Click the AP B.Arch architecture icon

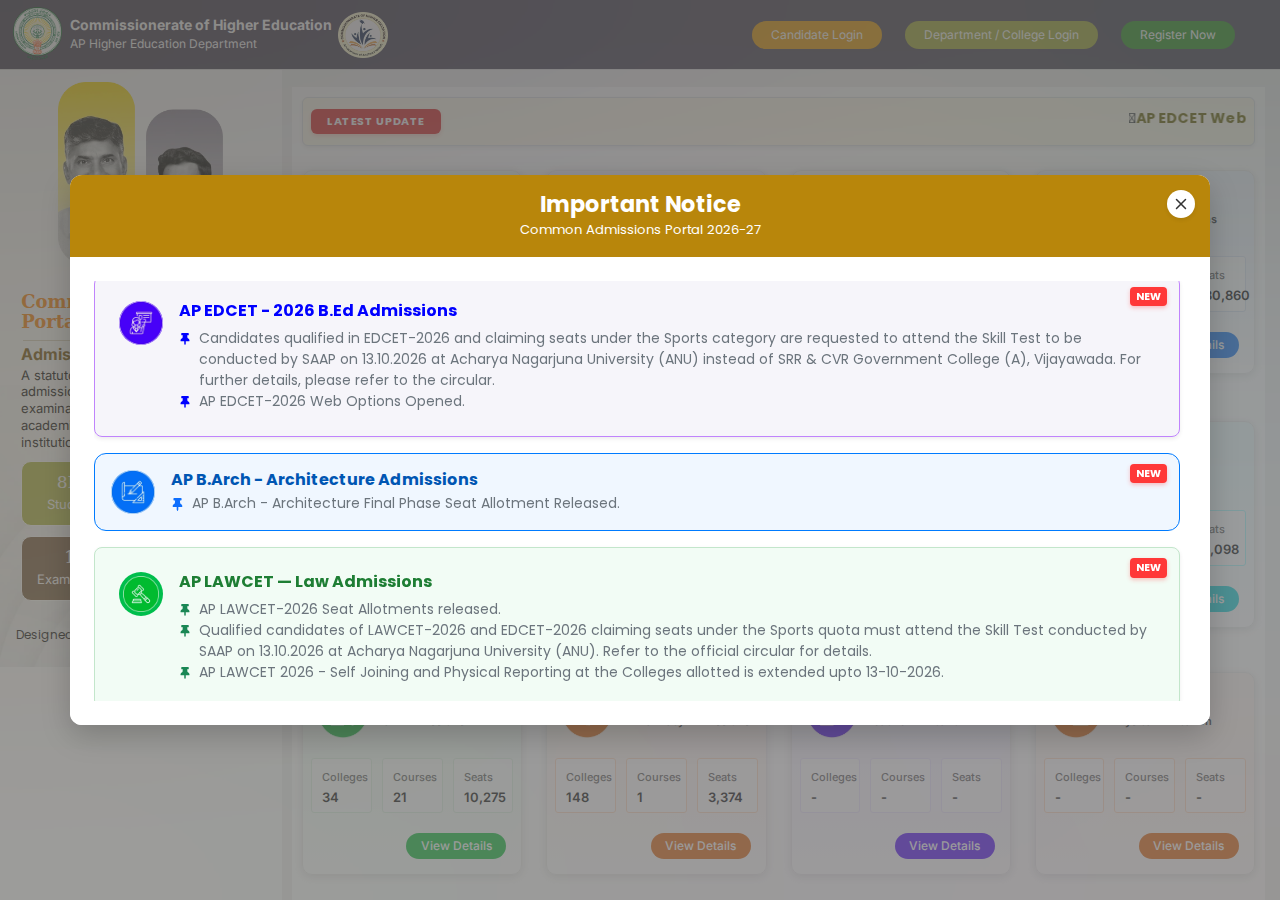pos(133,492)
